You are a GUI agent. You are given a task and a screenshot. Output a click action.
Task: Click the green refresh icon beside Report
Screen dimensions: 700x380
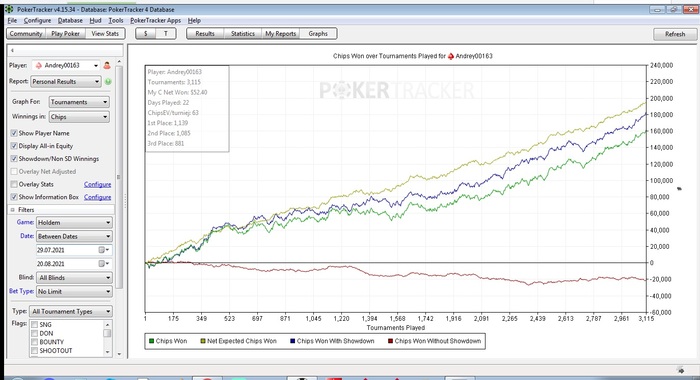point(108,82)
